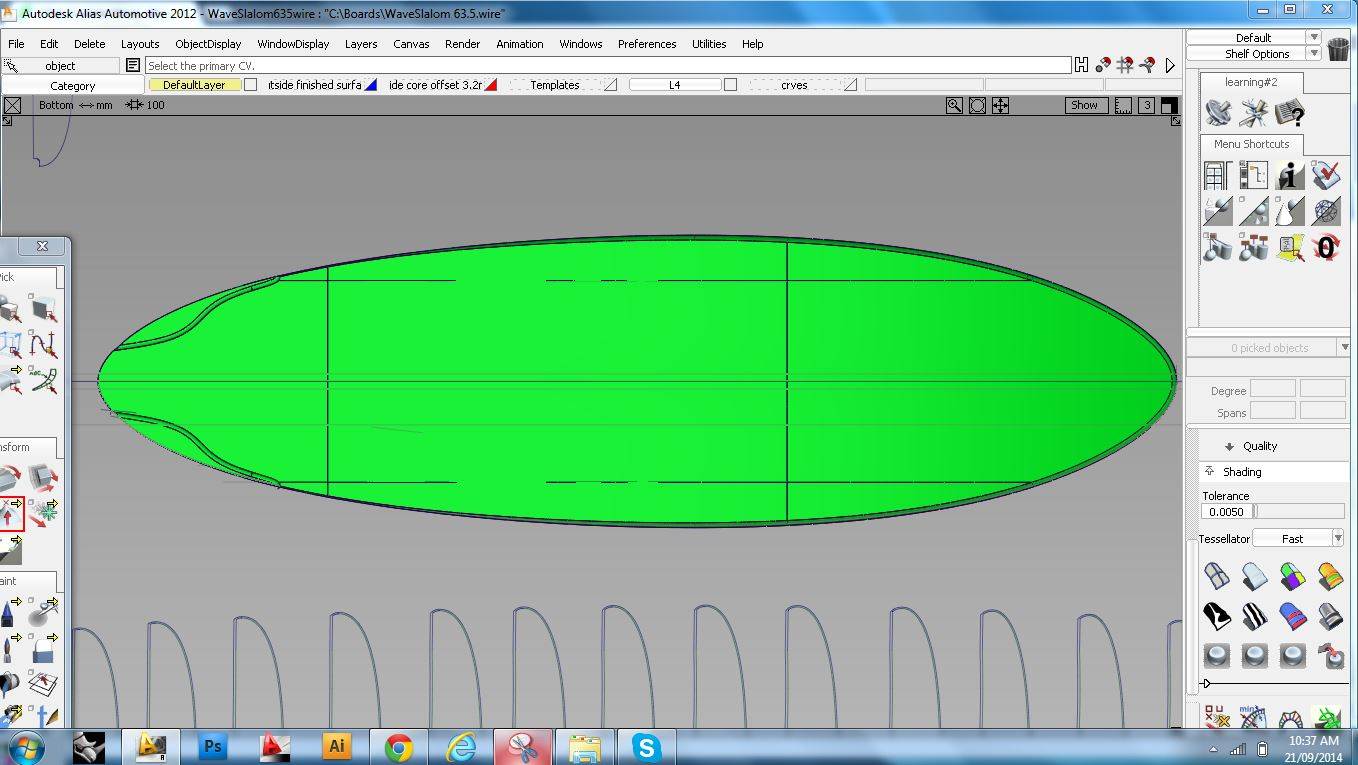This screenshot has width=1358, height=765.
Task: Switch to the Menu Shortcuts shelf tab
Action: (1251, 144)
